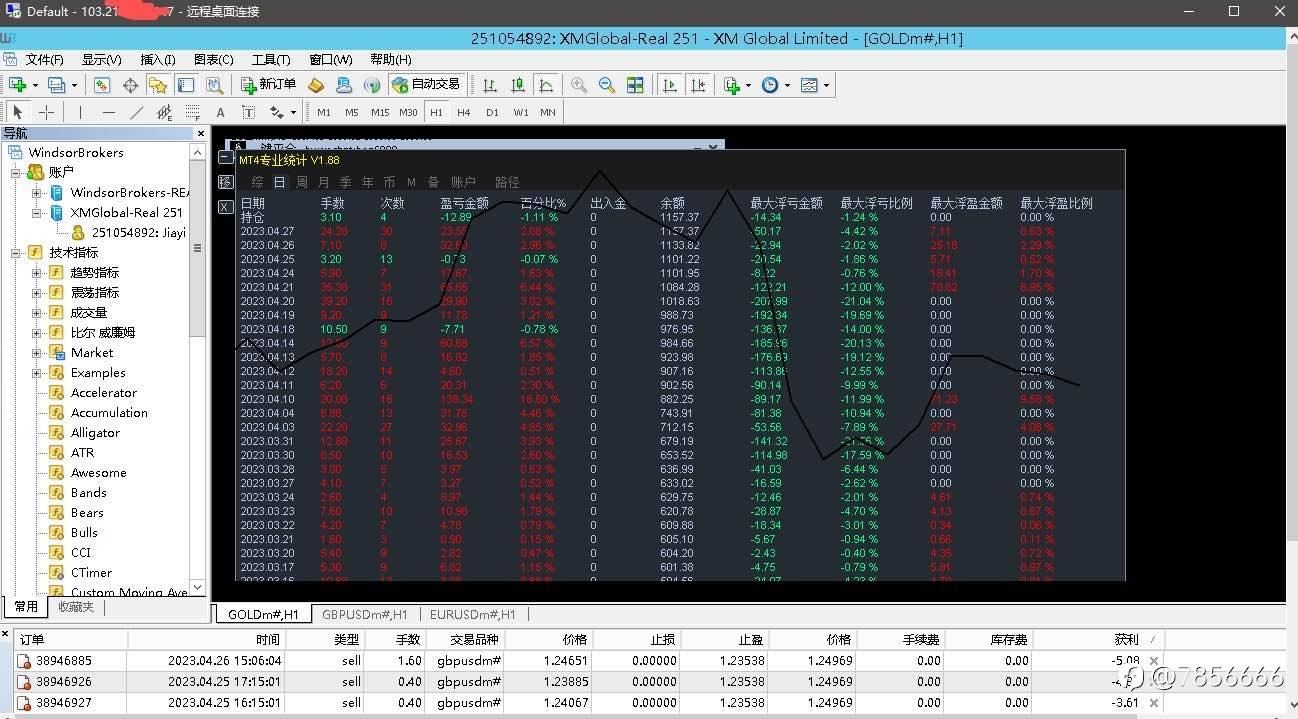Open the 工具(T) menu
This screenshot has width=1298, height=719.
point(271,60)
